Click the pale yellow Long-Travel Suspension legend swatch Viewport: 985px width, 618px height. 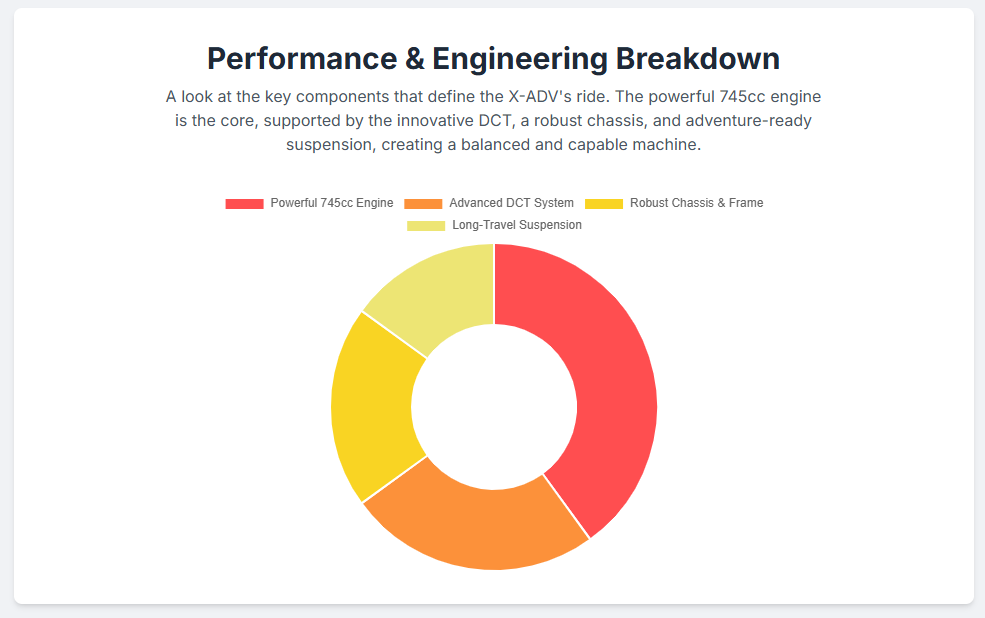point(426,225)
